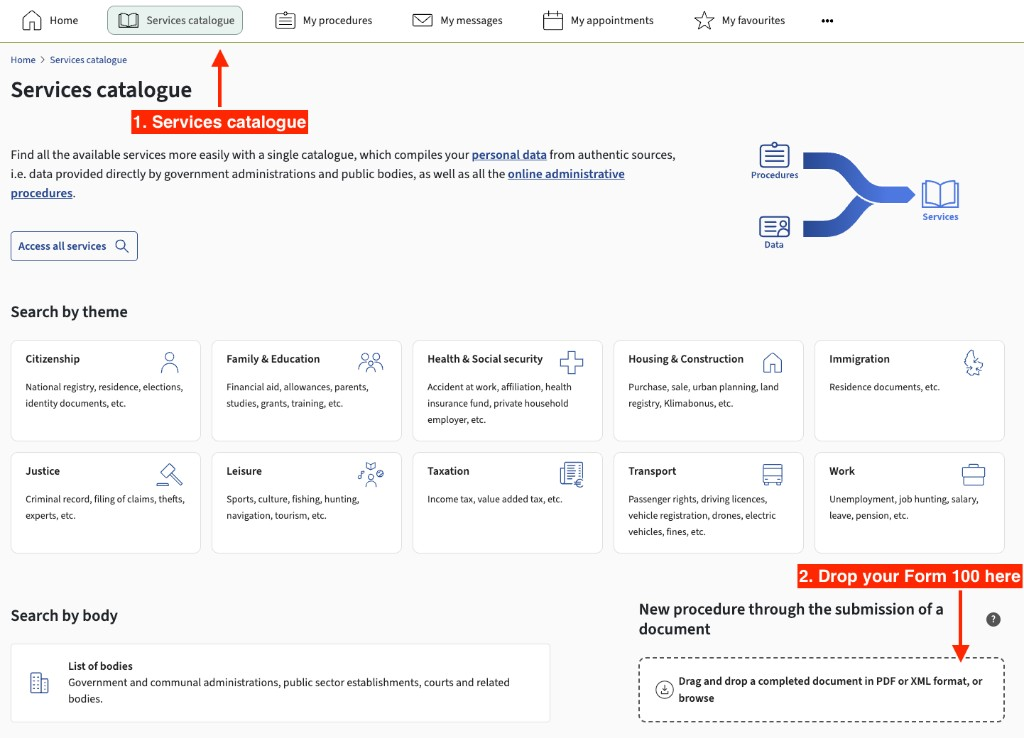Image resolution: width=1024 pixels, height=738 pixels.
Task: Follow the personal data link
Action: (x=509, y=155)
